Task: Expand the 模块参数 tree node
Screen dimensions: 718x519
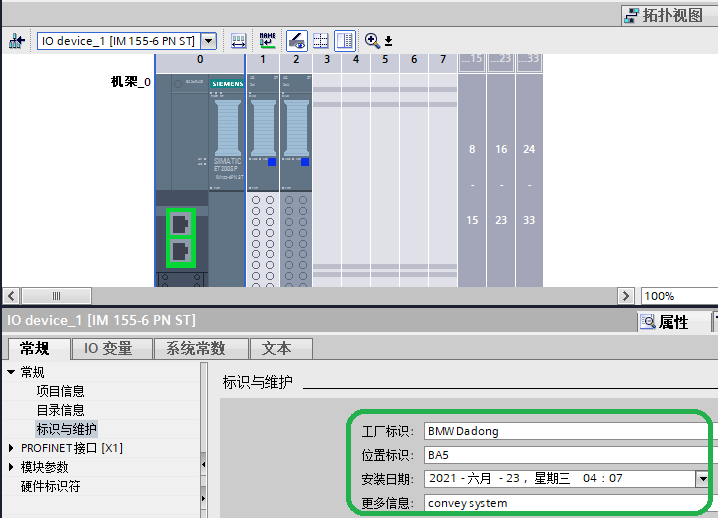Action: tap(11, 467)
